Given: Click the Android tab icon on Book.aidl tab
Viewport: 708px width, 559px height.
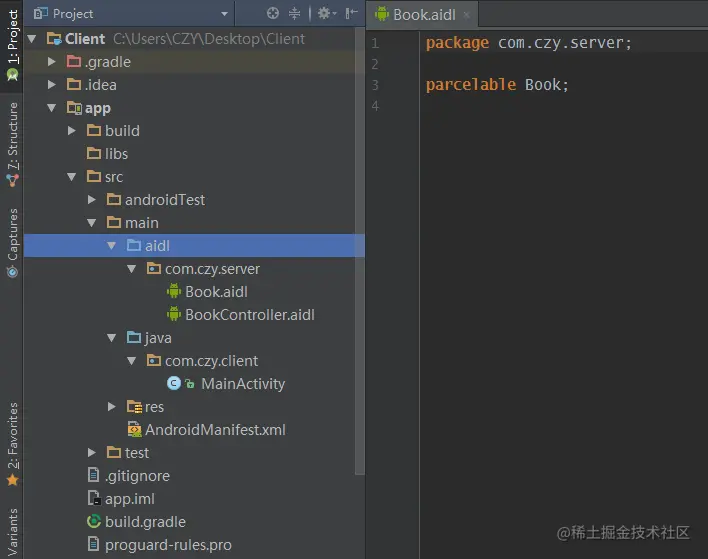Looking at the screenshot, I should (382, 14).
